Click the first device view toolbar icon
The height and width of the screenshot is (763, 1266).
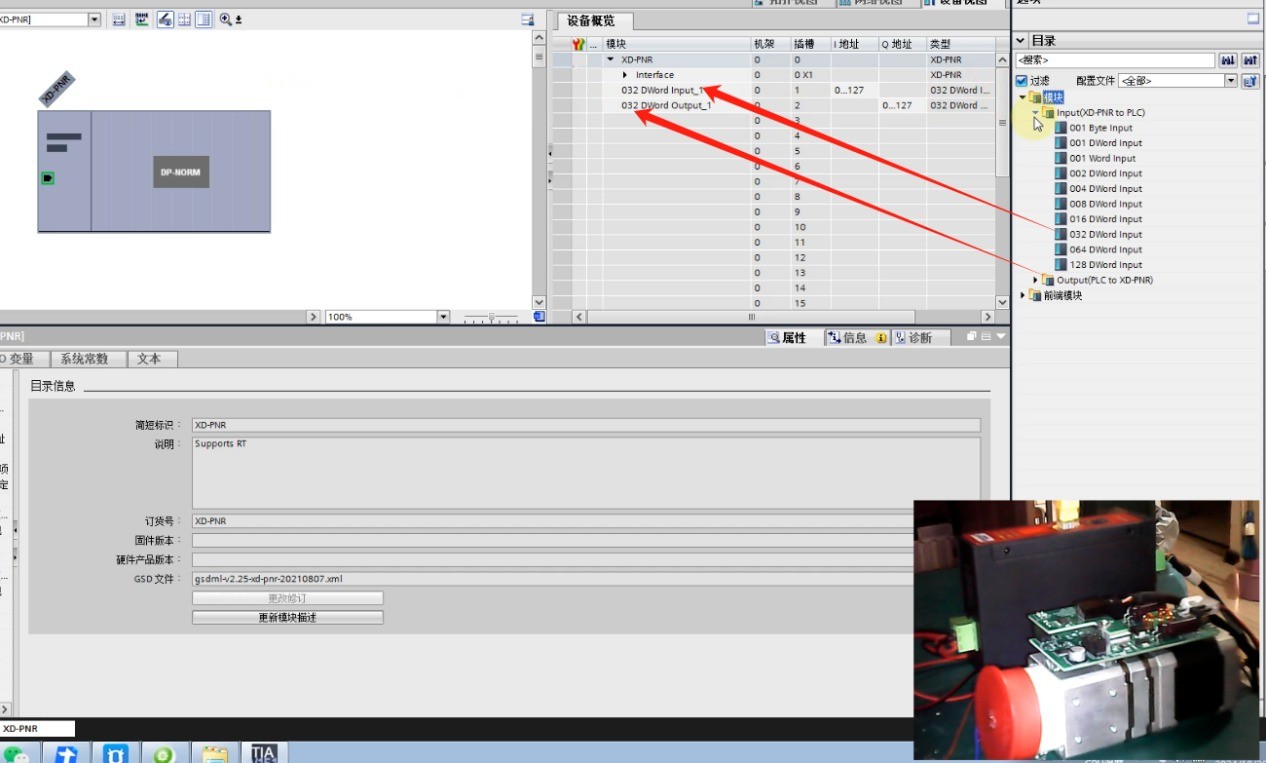pos(119,19)
